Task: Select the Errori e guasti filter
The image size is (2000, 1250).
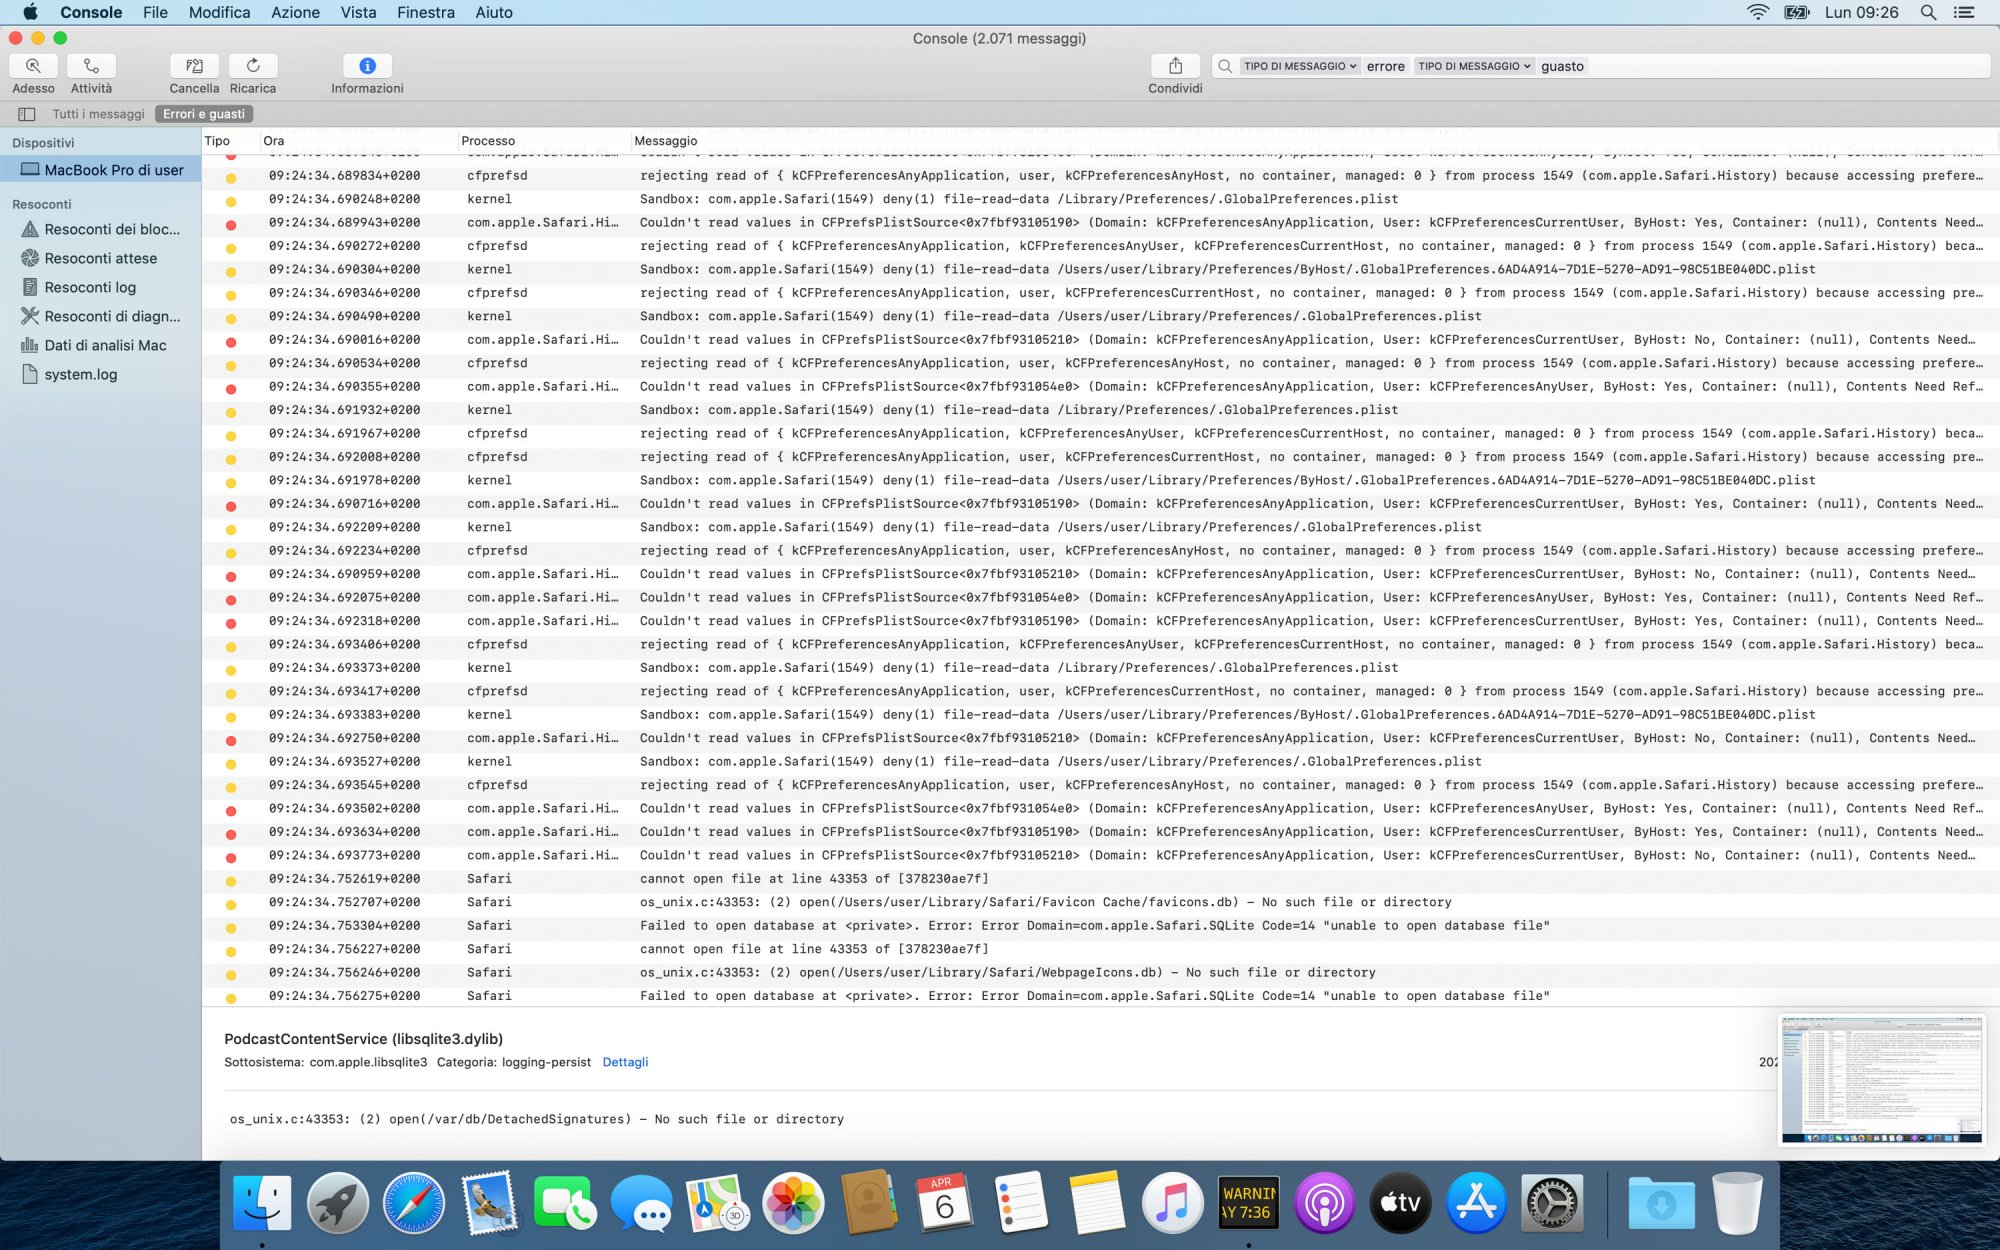Action: click(204, 114)
